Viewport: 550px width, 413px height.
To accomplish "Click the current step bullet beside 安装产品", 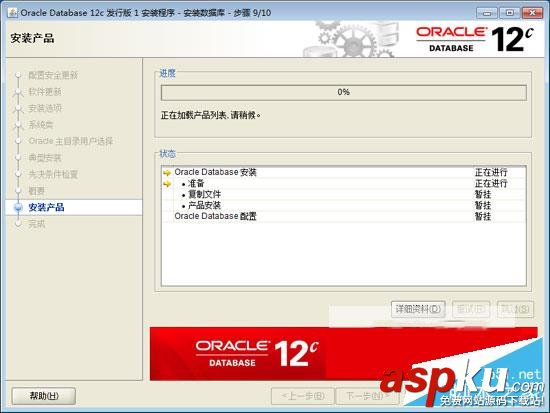I will [18, 207].
